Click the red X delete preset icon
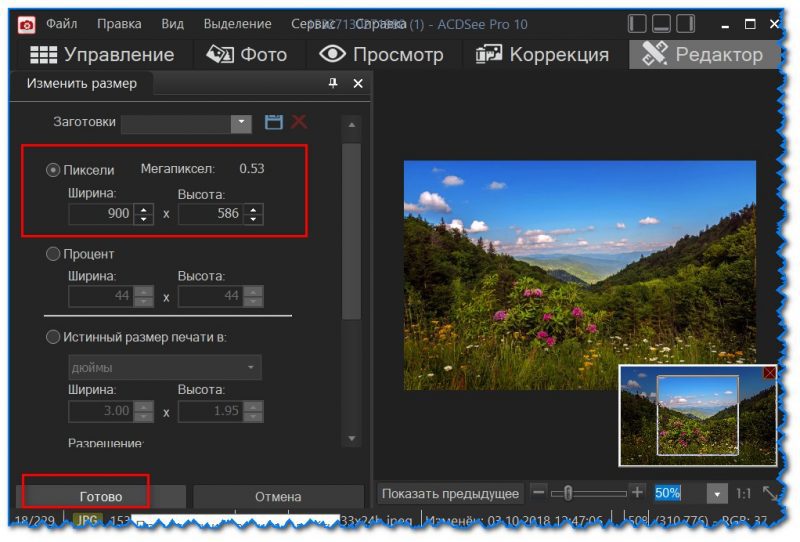This screenshot has width=800, height=542. coord(299,122)
